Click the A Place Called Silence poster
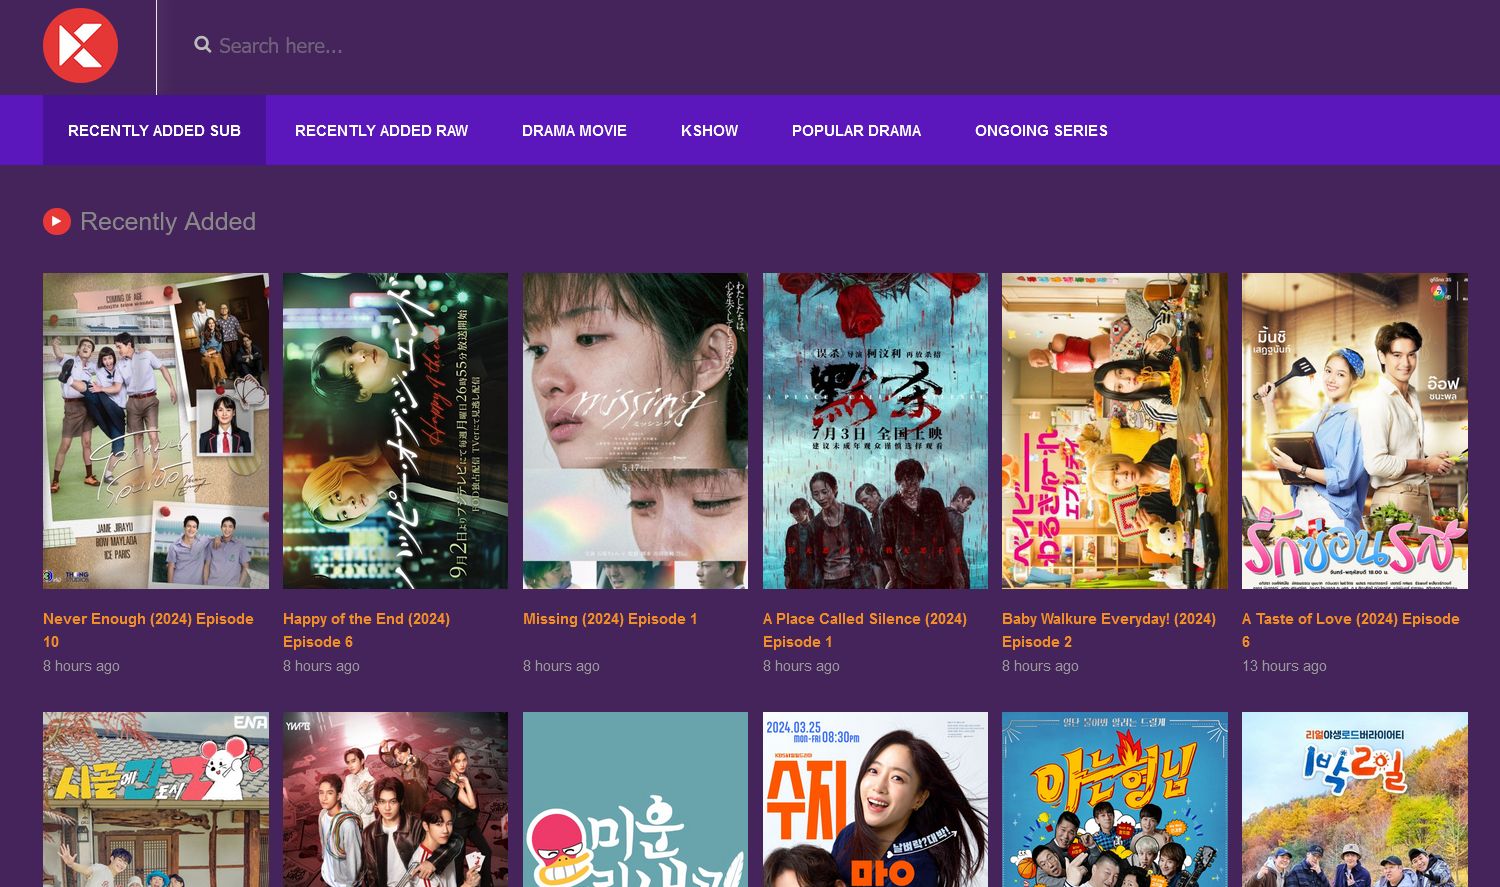The height and width of the screenshot is (887, 1500). pos(875,431)
